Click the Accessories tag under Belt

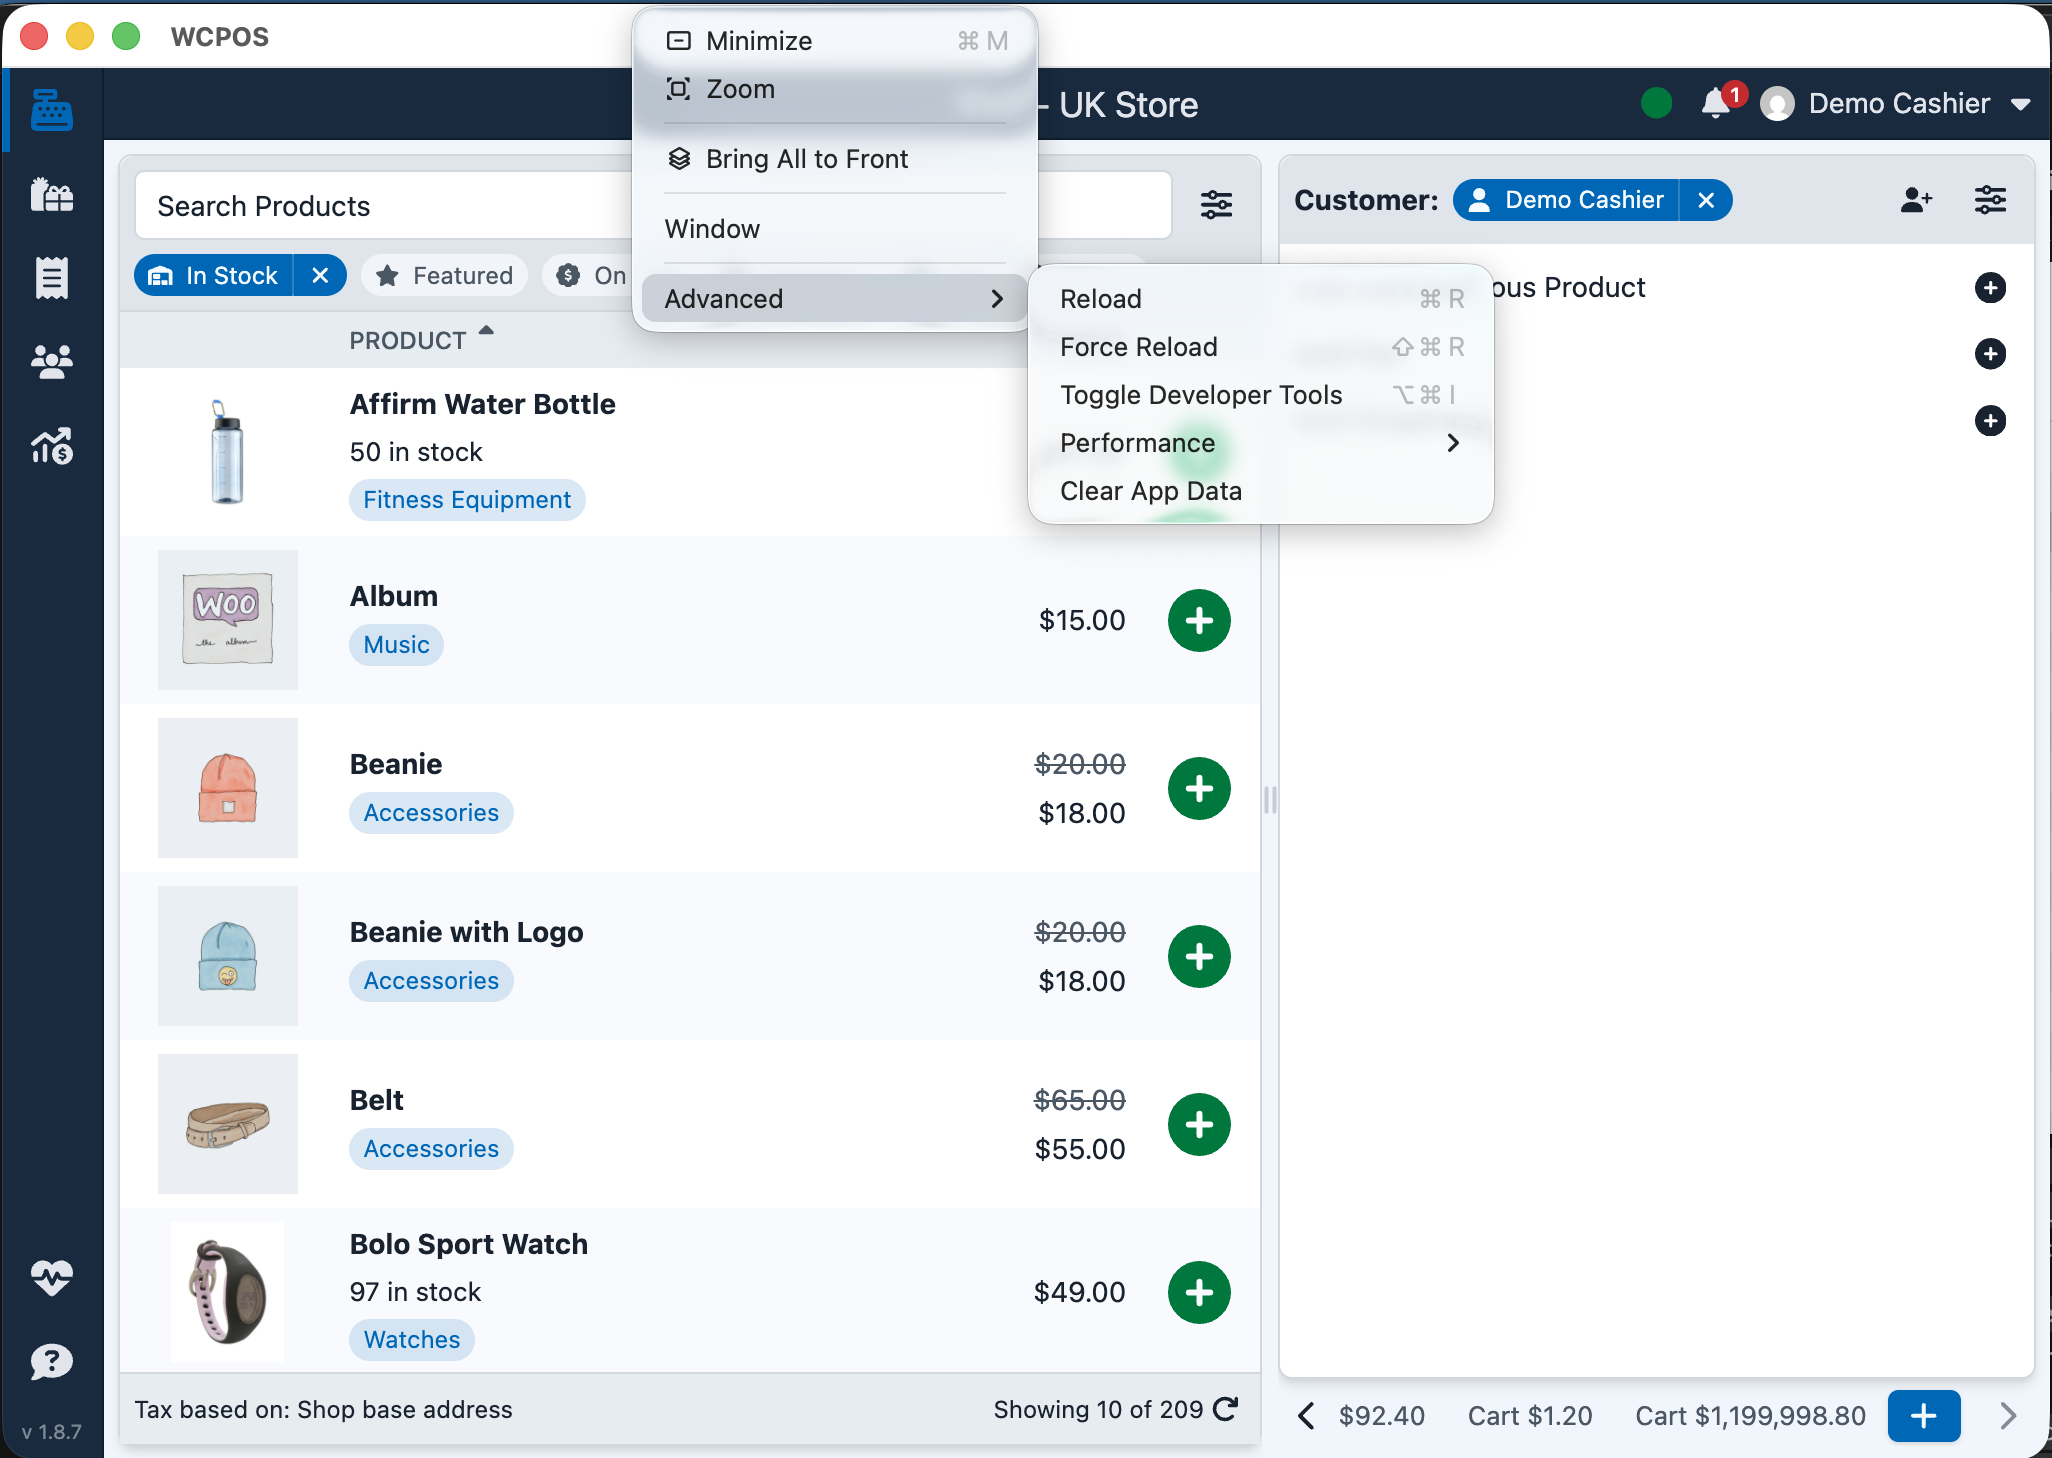tap(431, 1148)
